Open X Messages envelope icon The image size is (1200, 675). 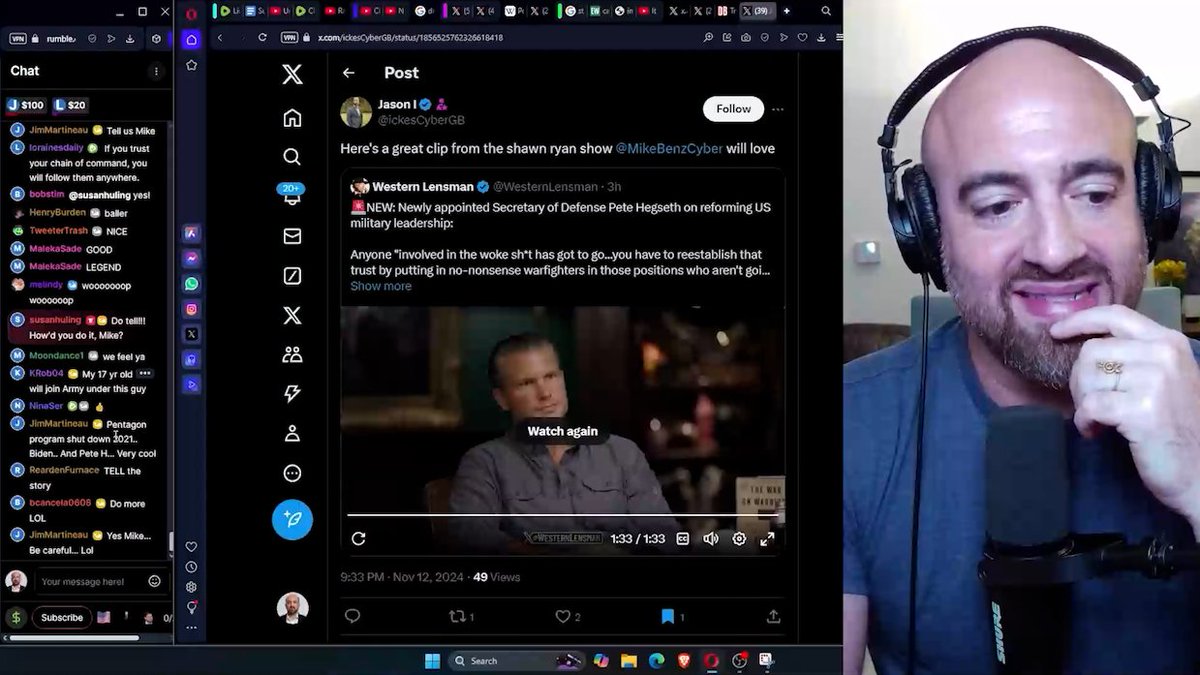pyautogui.click(x=292, y=236)
